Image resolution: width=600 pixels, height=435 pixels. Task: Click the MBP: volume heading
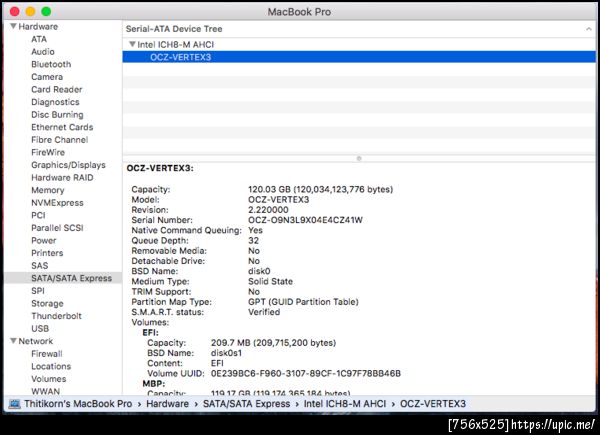pos(154,383)
